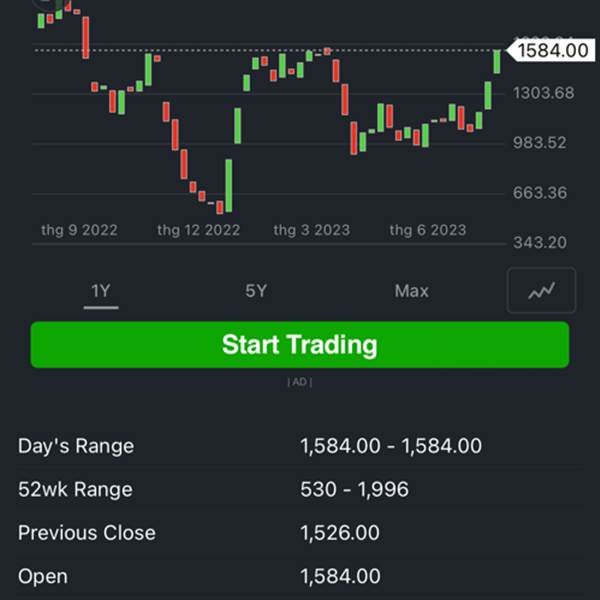Select the Max time range tab
Viewport: 600px width, 600px height.
[x=412, y=291]
